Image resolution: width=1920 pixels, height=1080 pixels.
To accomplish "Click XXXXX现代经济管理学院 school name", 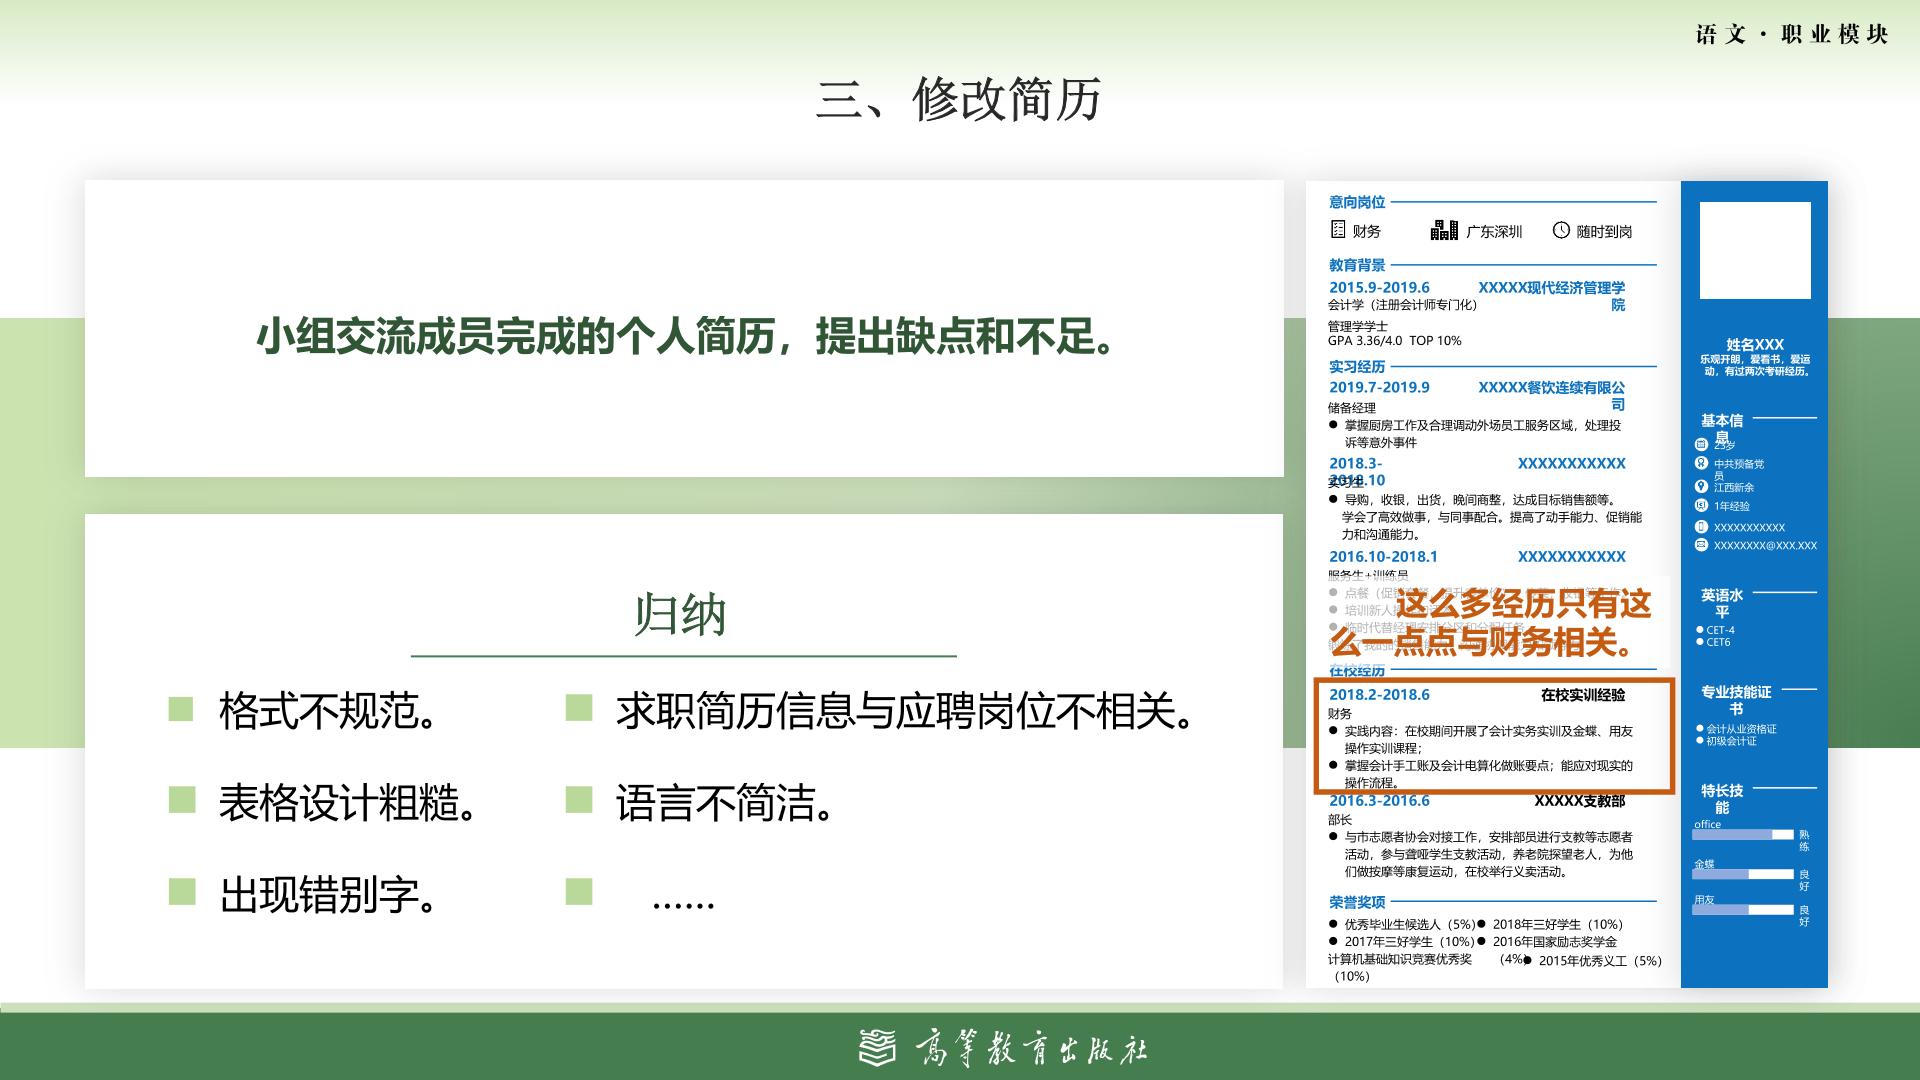I will pos(1552,296).
